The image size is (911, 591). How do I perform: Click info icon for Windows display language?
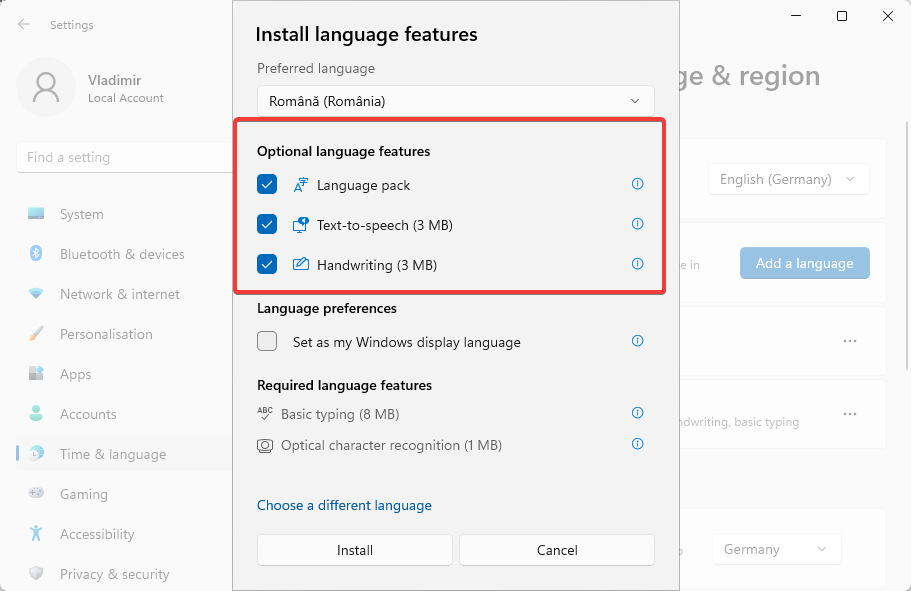637,341
